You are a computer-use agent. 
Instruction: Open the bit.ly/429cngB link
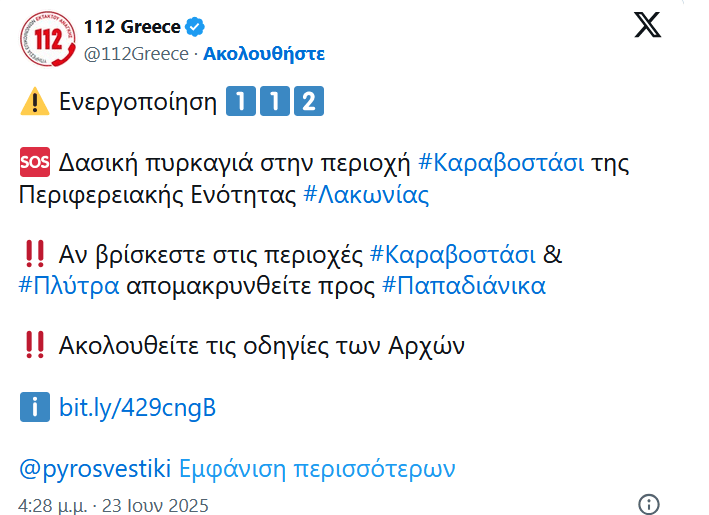[138, 407]
